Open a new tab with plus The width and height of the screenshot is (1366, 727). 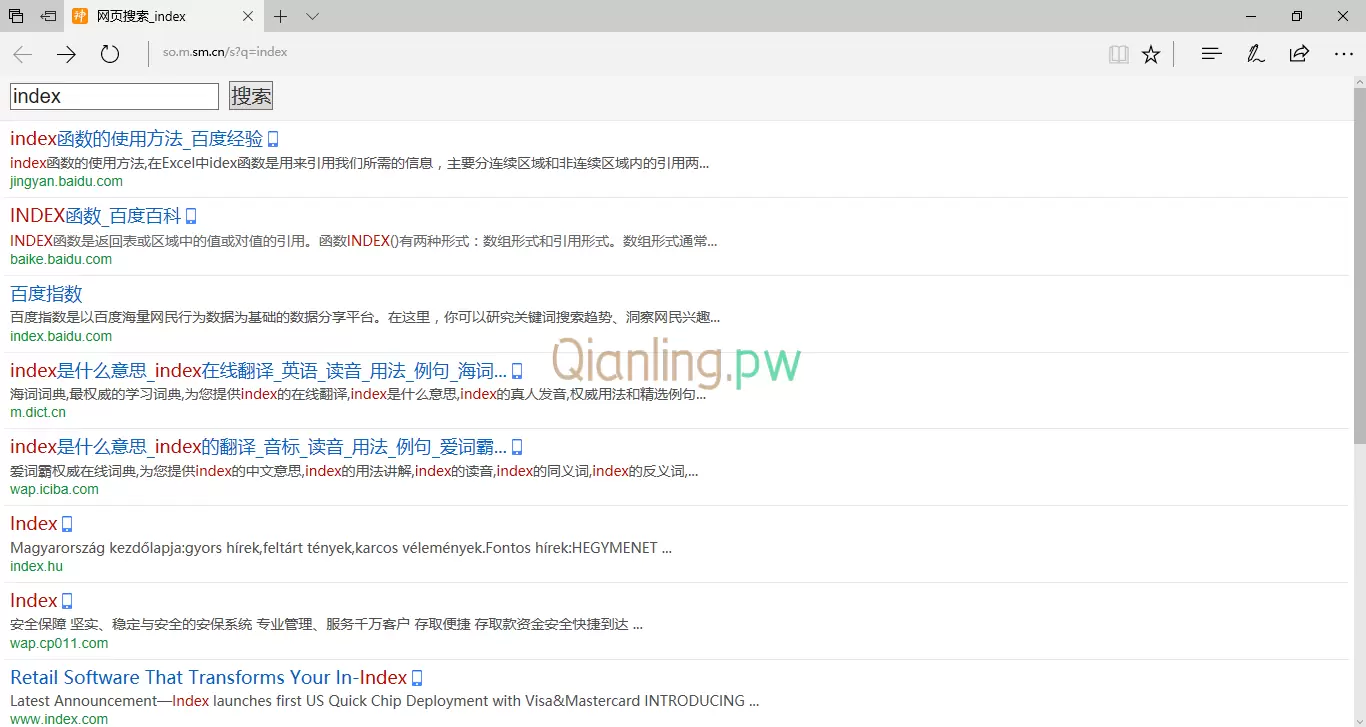pyautogui.click(x=281, y=16)
